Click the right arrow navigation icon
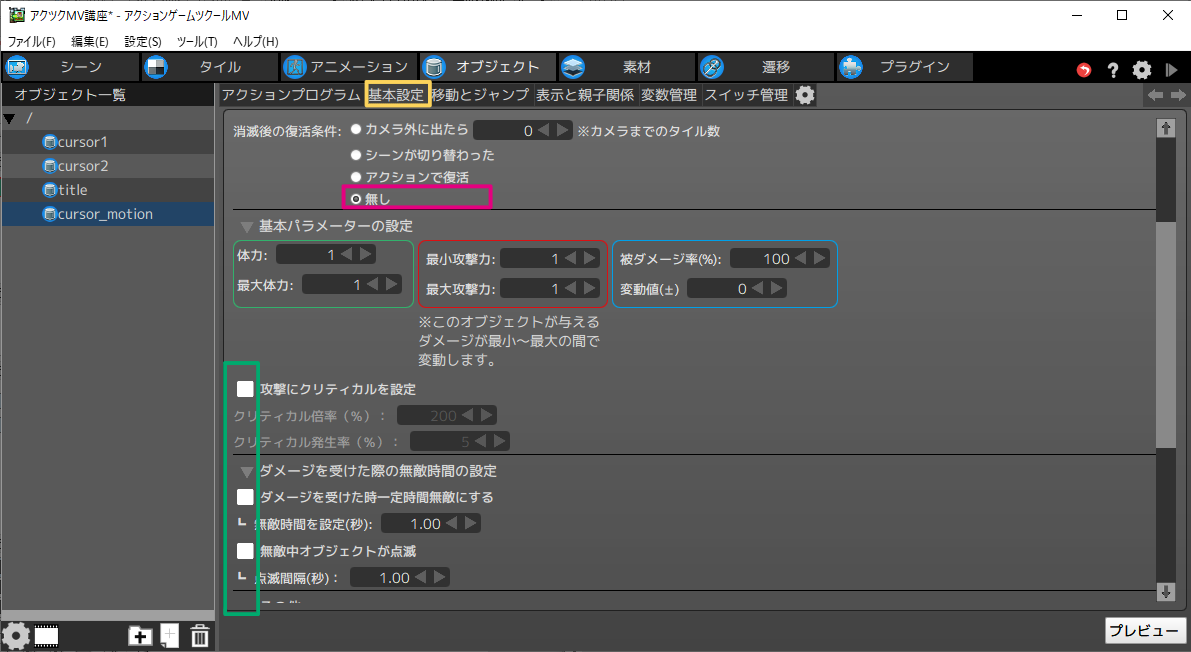1191x652 pixels. (x=1178, y=95)
